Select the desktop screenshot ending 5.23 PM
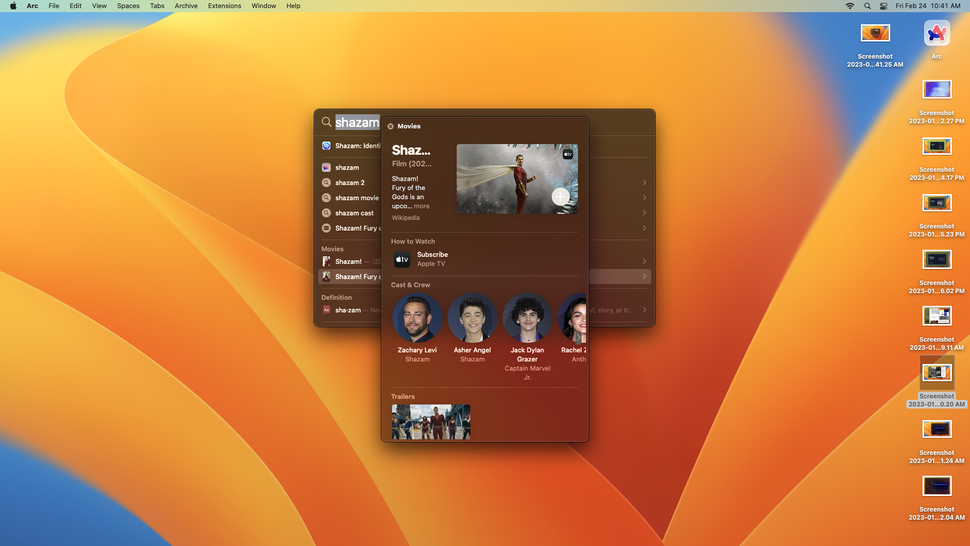Image resolution: width=970 pixels, height=546 pixels. 937,203
